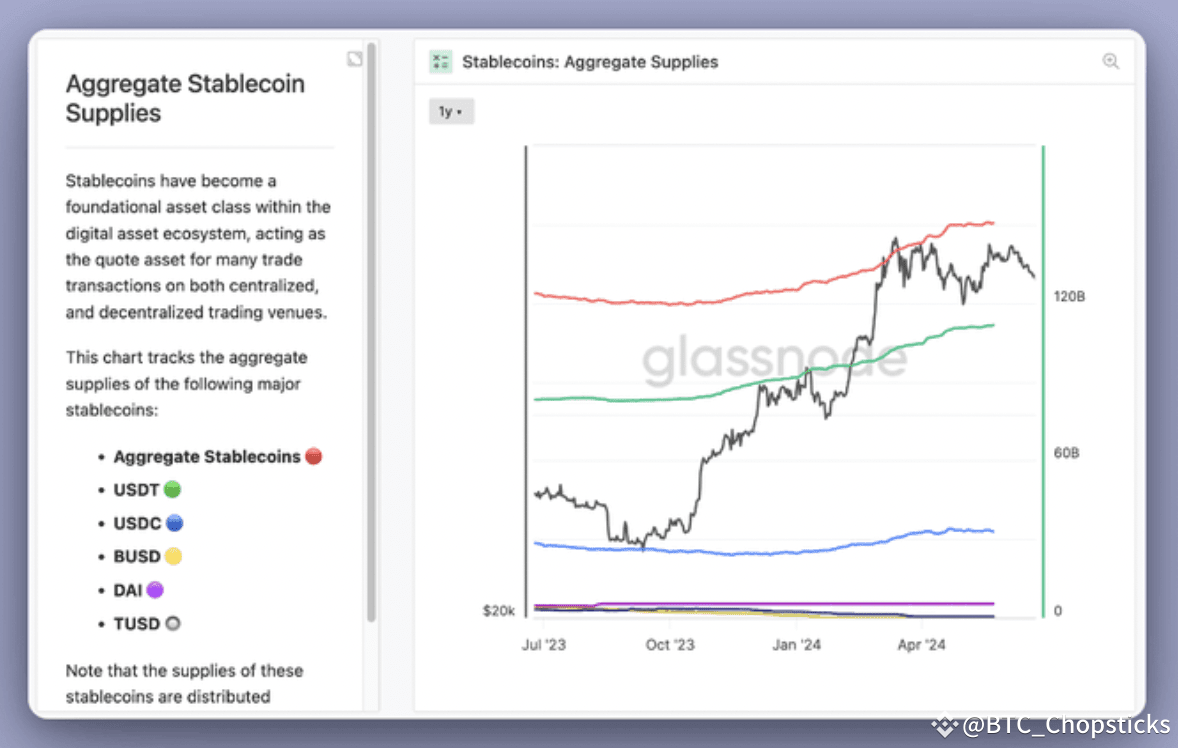
Task: Pick the yellow dot beside BUSD
Action: [x=173, y=556]
